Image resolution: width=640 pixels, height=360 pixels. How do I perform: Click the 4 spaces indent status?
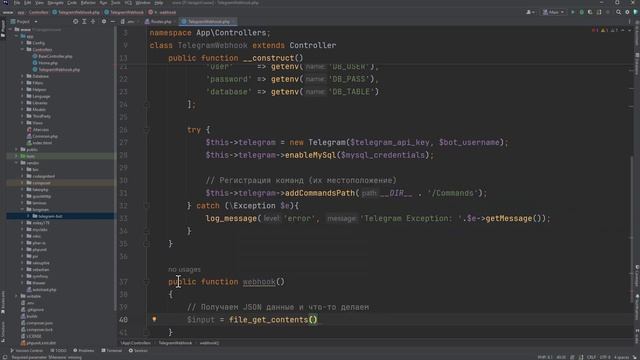[621, 357]
